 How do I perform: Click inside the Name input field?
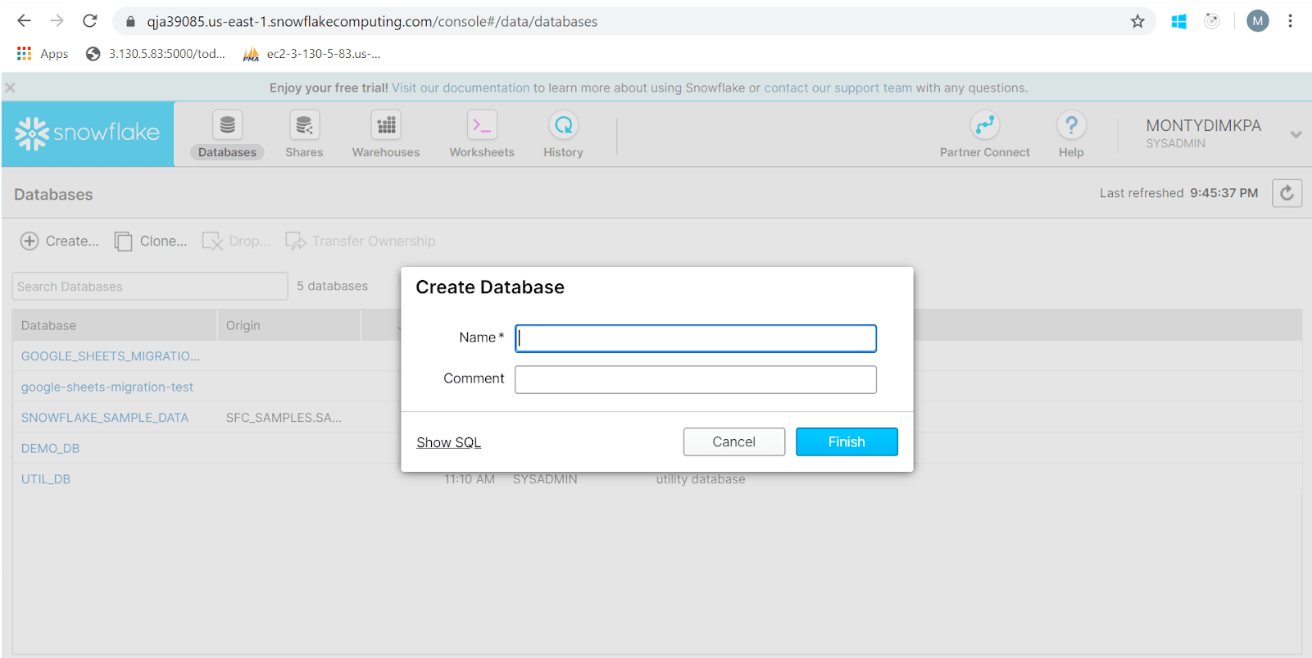(x=694, y=338)
